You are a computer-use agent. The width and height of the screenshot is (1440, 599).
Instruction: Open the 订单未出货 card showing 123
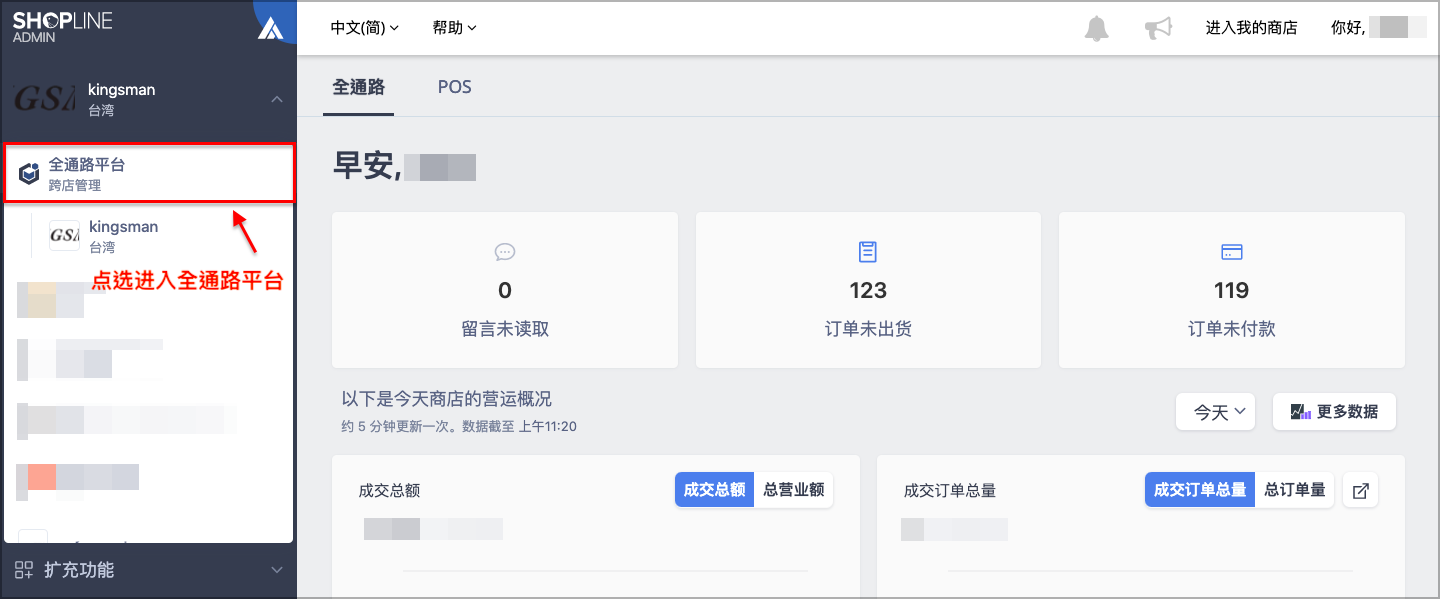click(x=868, y=290)
